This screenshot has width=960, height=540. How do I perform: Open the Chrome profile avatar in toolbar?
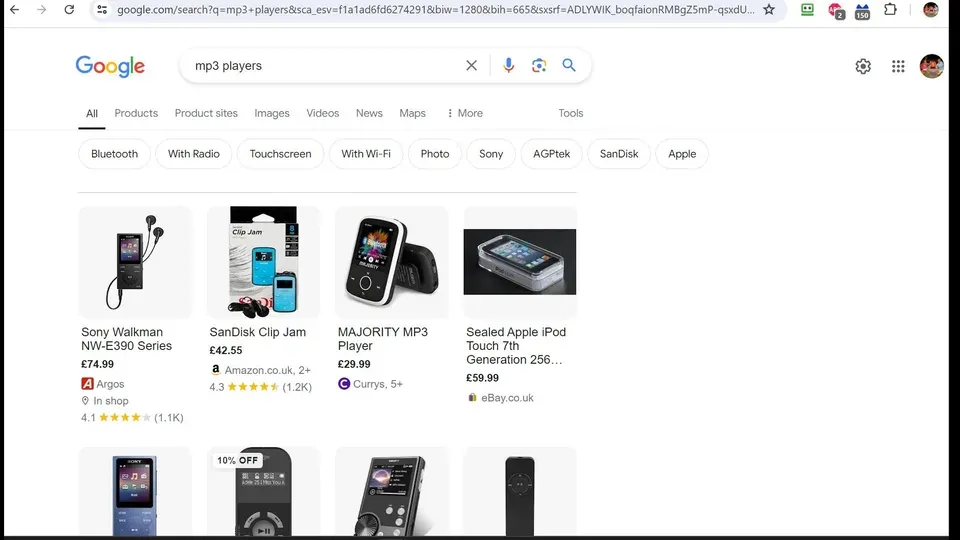click(x=931, y=10)
